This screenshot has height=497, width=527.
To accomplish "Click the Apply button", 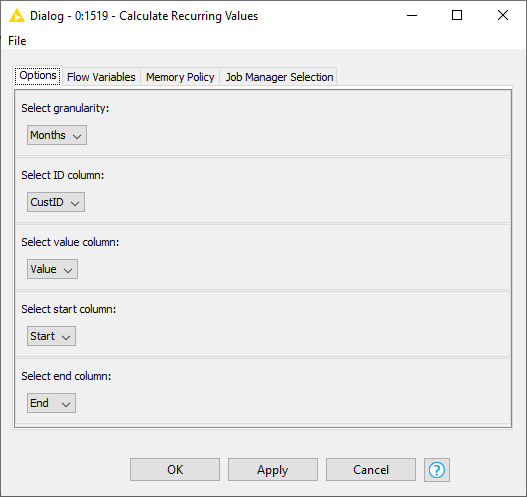I will (x=273, y=469).
